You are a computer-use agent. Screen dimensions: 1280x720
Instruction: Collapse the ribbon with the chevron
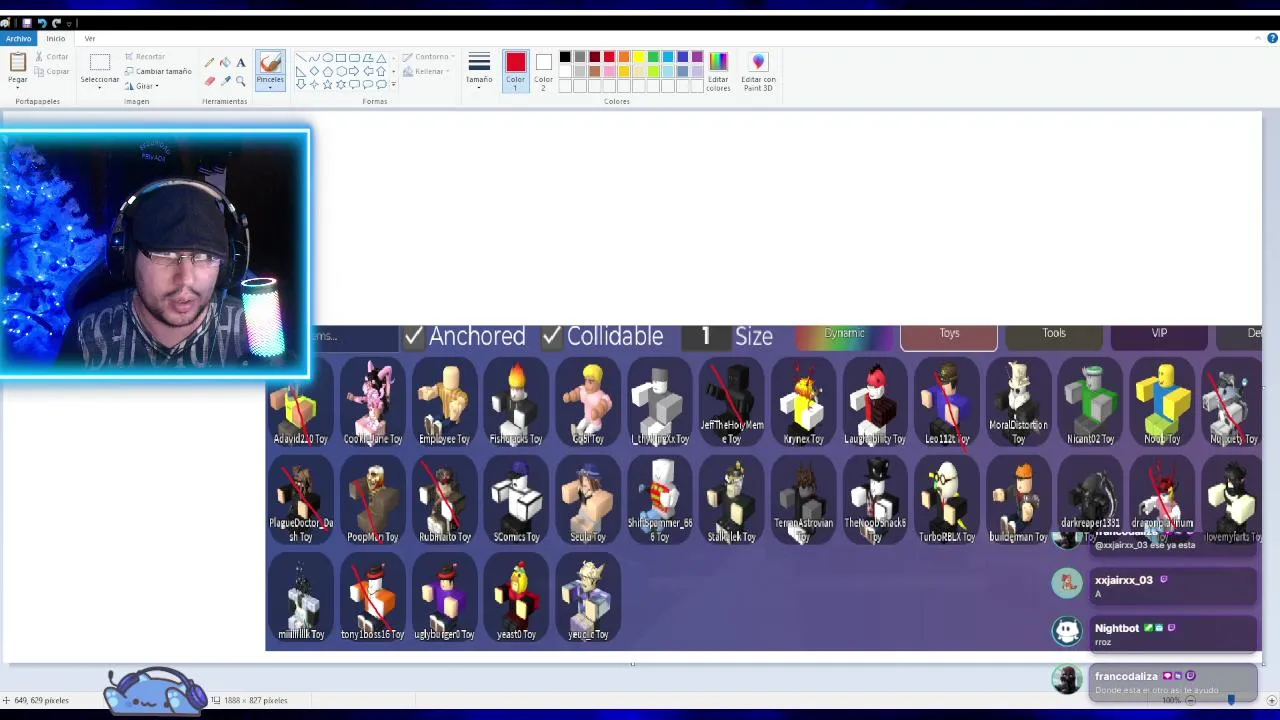coord(1258,38)
